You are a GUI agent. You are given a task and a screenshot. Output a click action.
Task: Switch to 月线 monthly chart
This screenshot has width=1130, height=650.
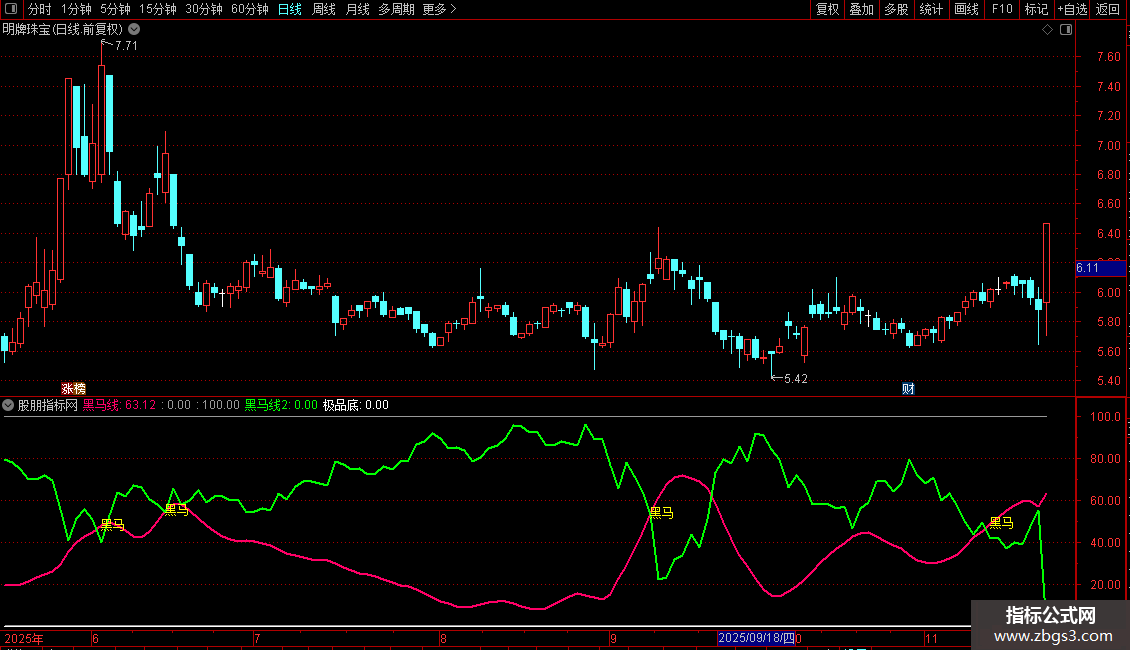tap(357, 9)
